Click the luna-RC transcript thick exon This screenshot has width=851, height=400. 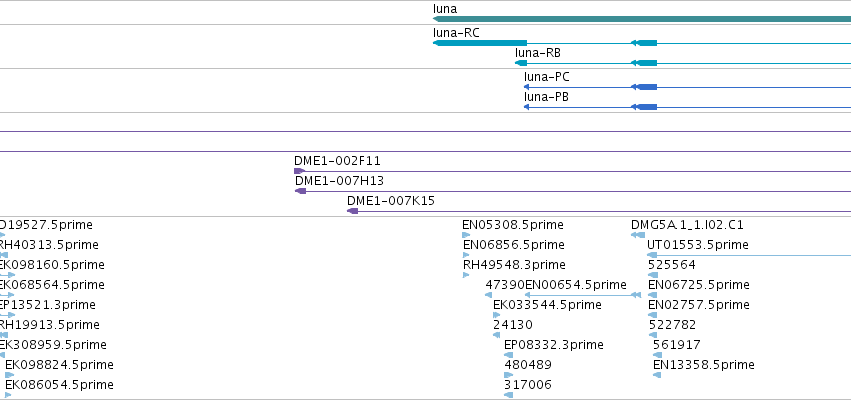480,43
